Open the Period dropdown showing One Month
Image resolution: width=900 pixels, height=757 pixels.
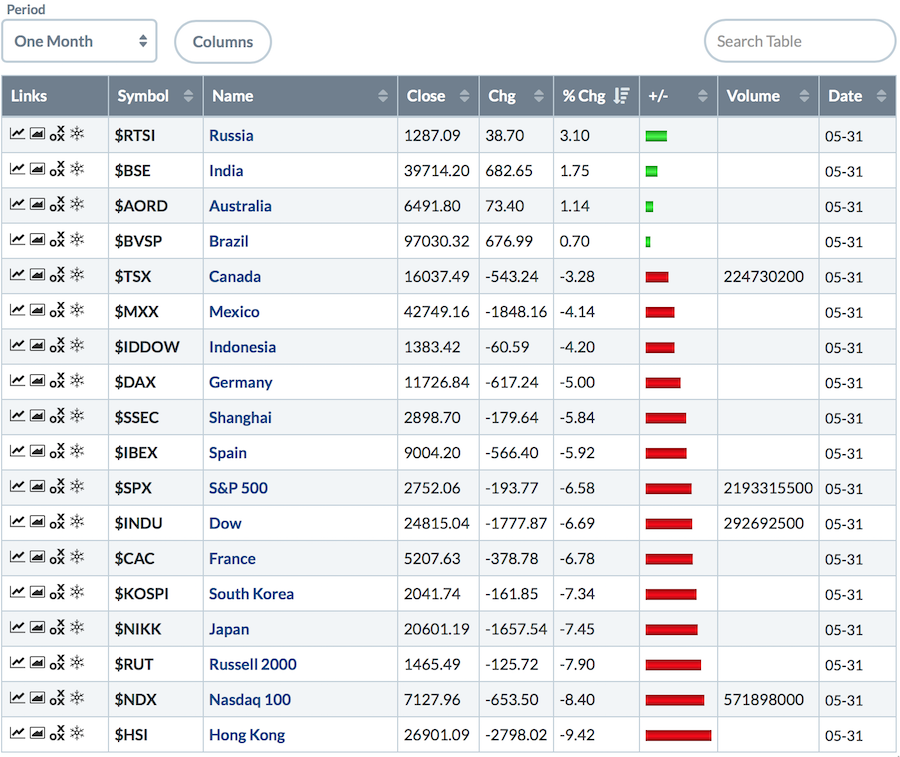coord(80,41)
